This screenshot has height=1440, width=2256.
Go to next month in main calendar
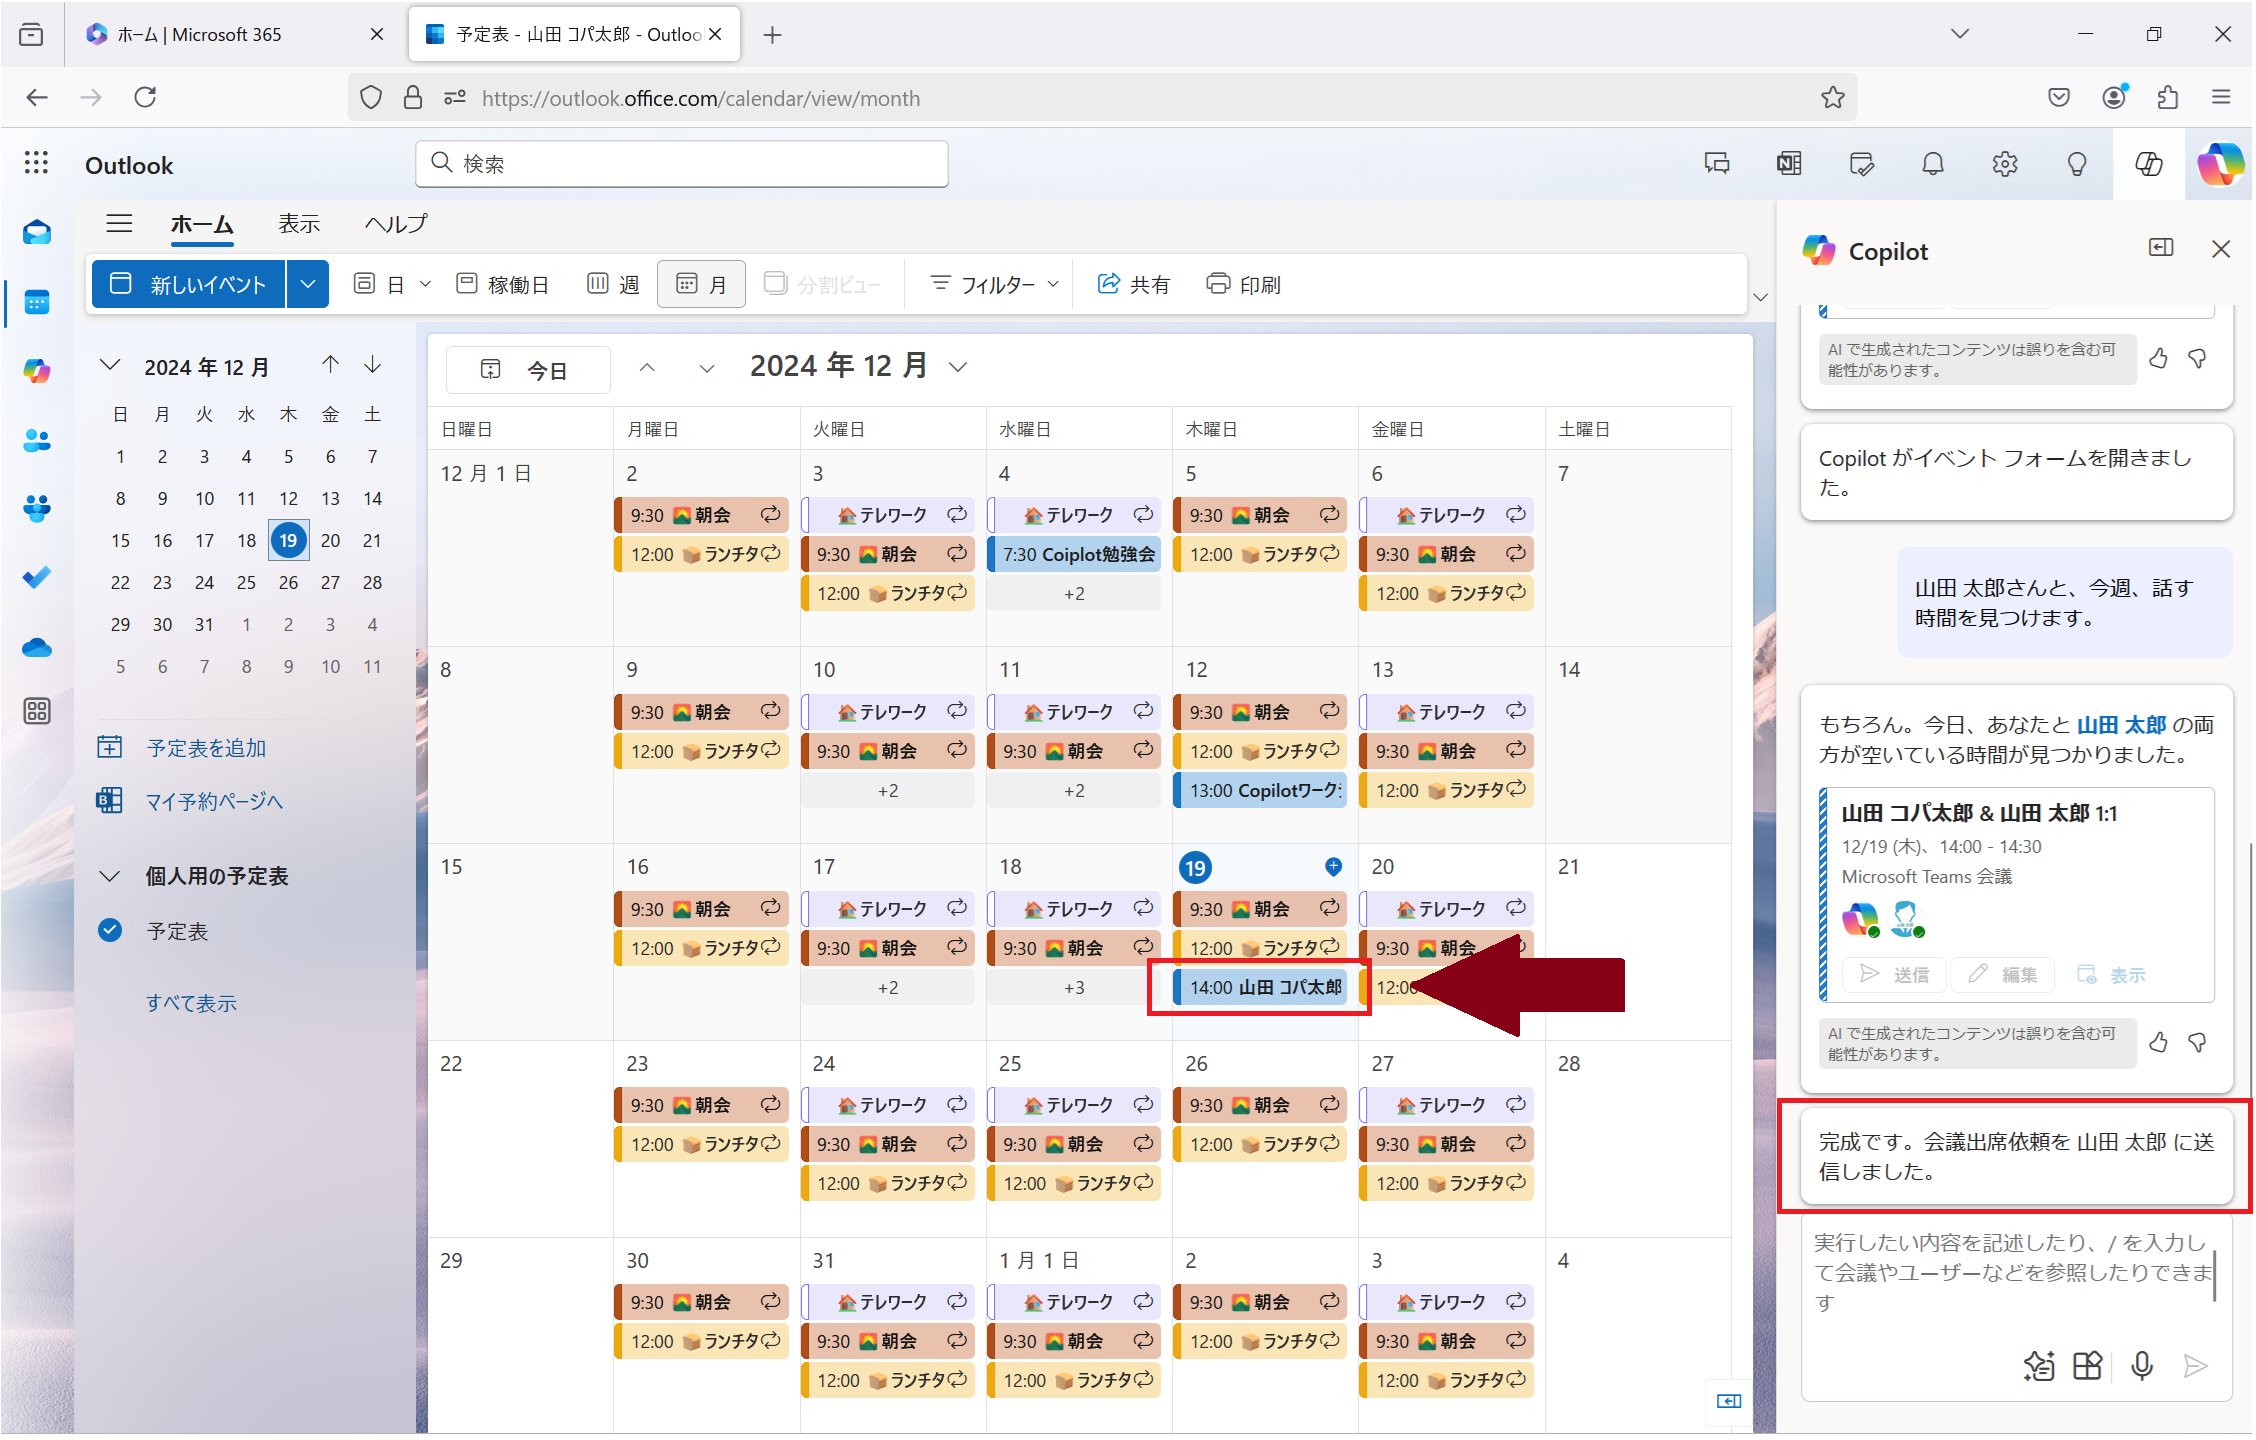coord(707,368)
